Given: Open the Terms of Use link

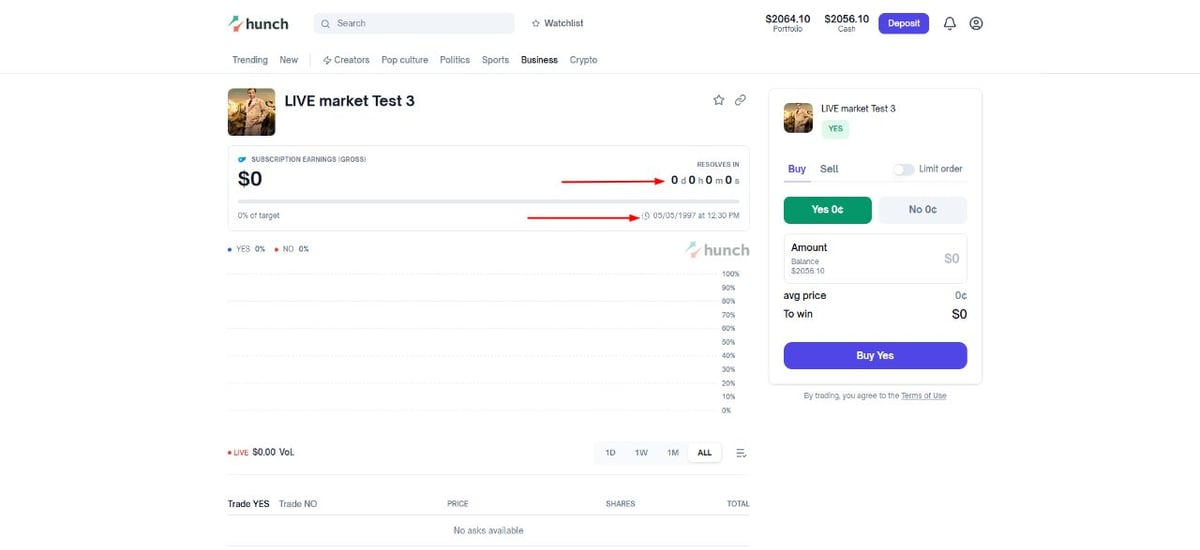Looking at the screenshot, I should tap(923, 396).
